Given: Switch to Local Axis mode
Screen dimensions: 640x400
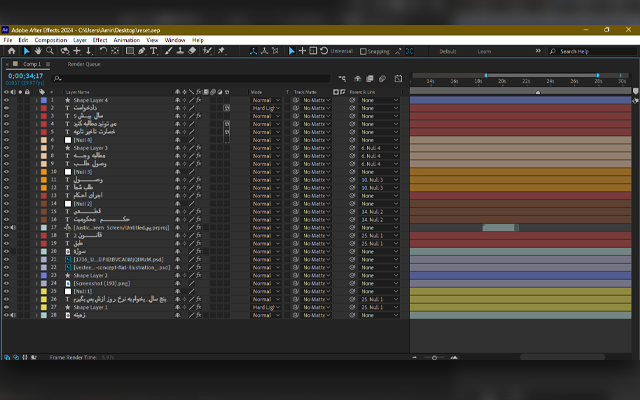Looking at the screenshot, I should [x=253, y=51].
